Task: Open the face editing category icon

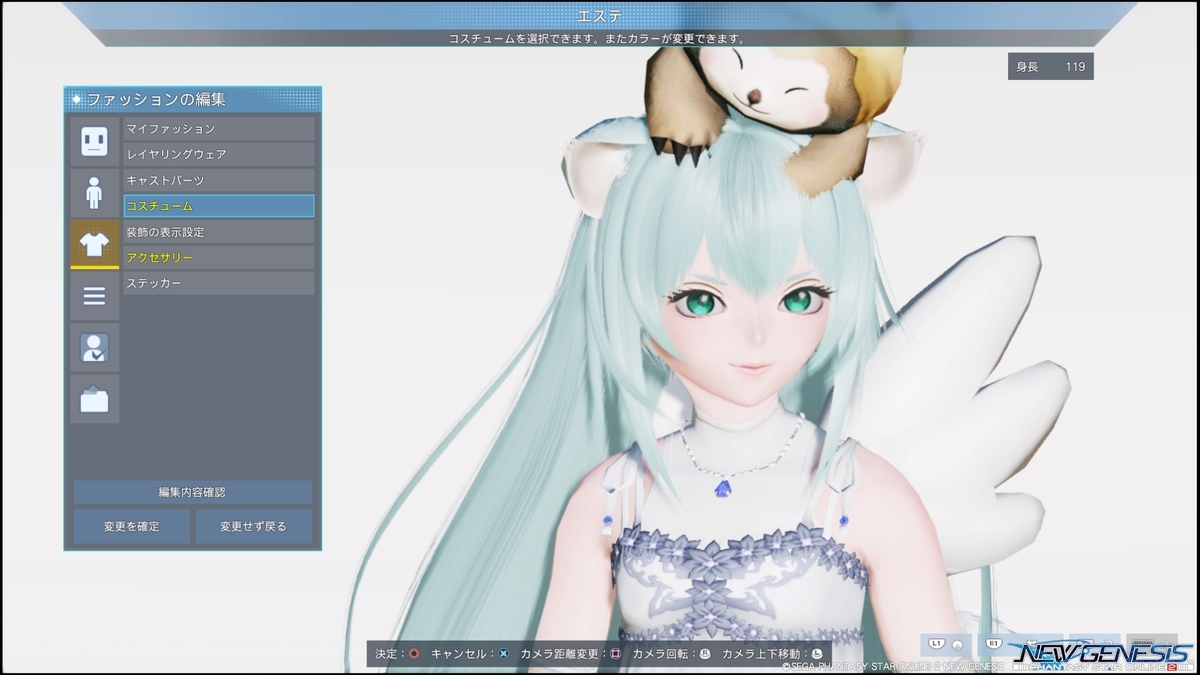Action: click(x=94, y=141)
